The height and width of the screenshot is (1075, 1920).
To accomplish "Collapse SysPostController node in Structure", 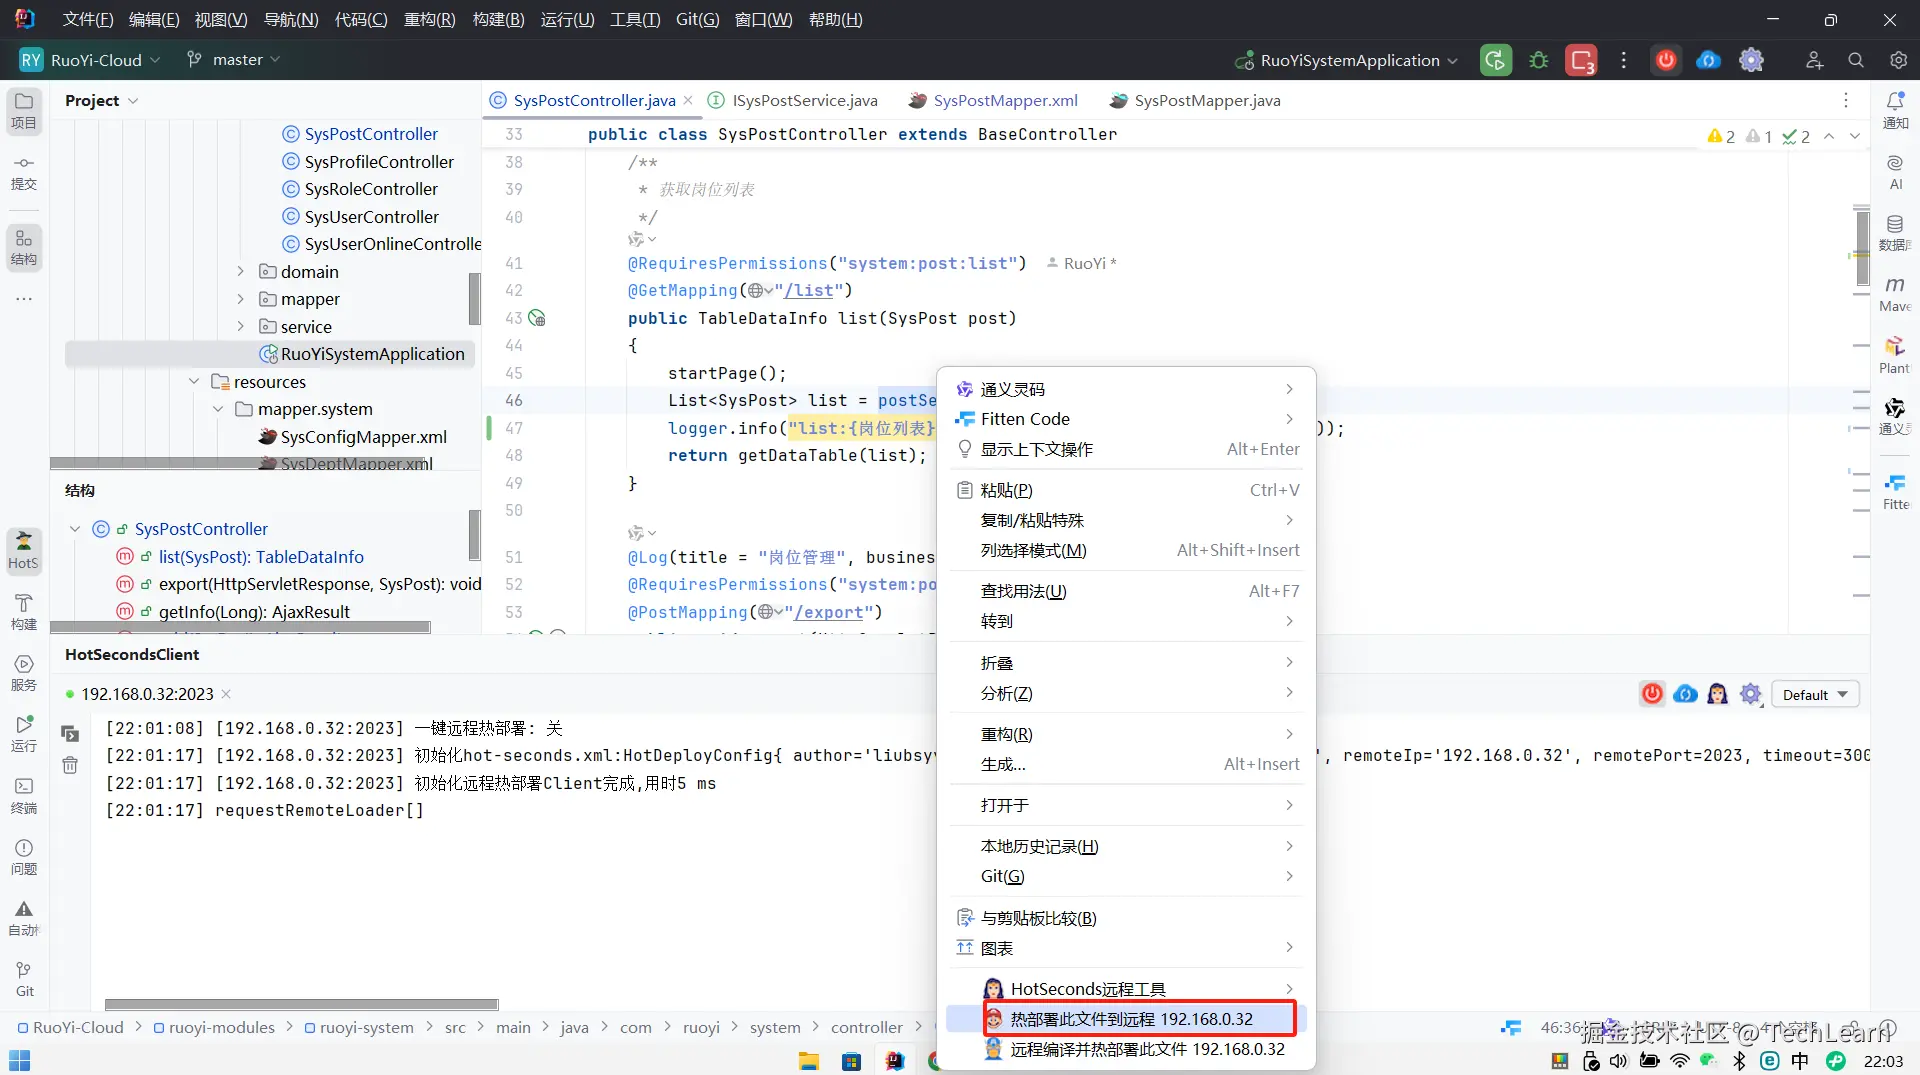I will point(75,529).
